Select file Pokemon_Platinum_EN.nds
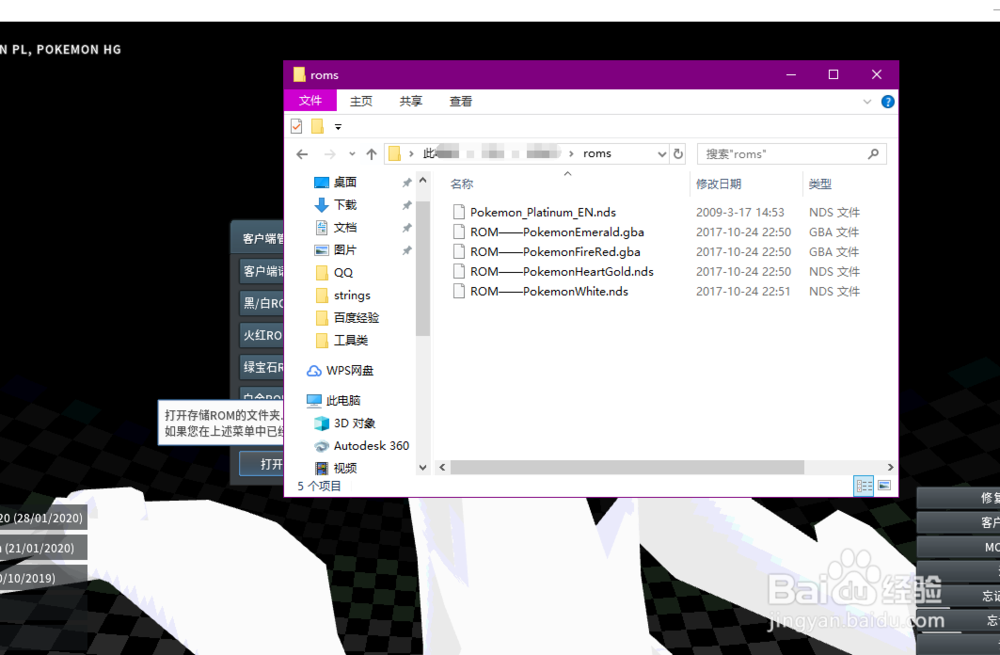This screenshot has width=1000, height=655. pos(543,212)
